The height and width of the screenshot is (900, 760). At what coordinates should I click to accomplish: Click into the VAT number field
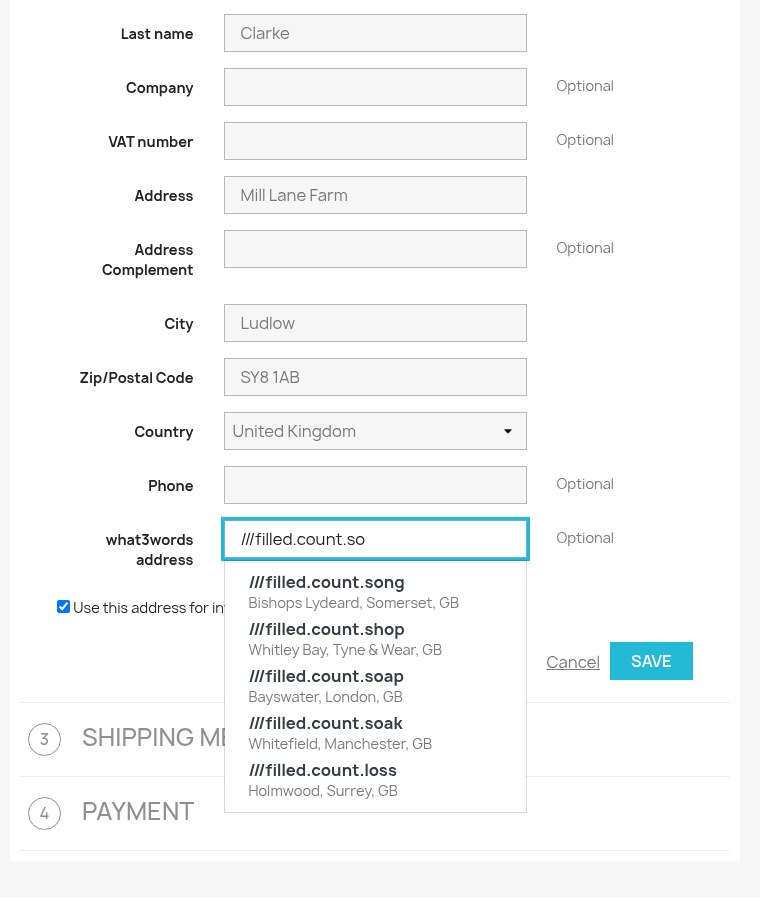(x=375, y=141)
